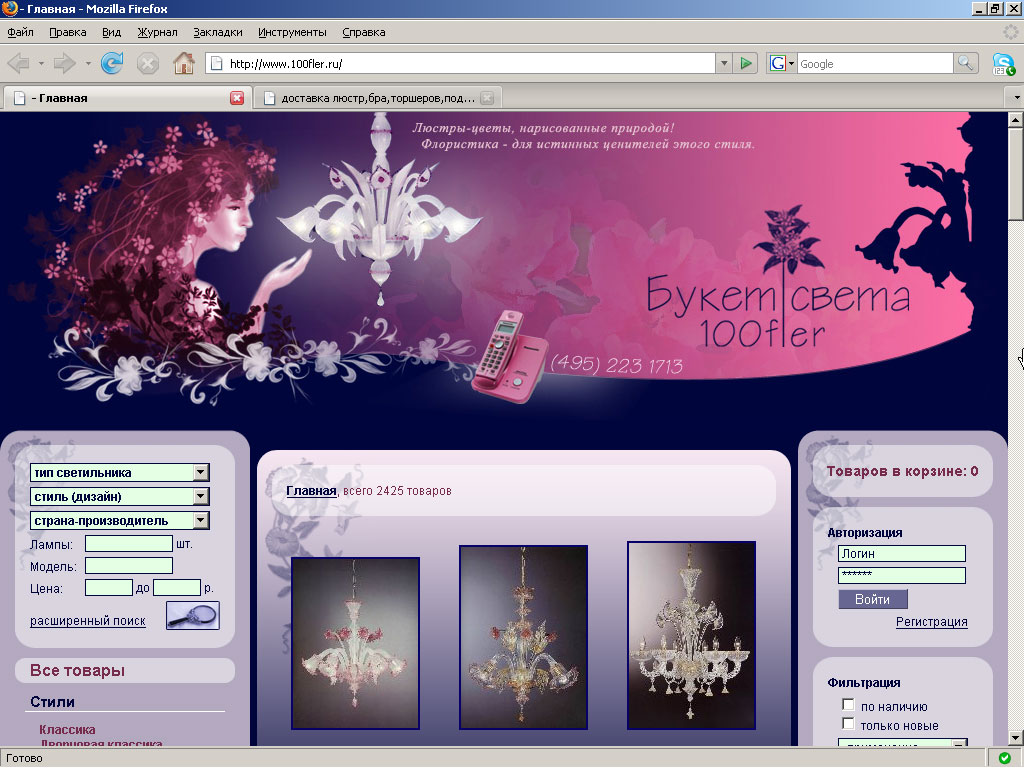
Task: Open the Правка menu
Action: [67, 32]
